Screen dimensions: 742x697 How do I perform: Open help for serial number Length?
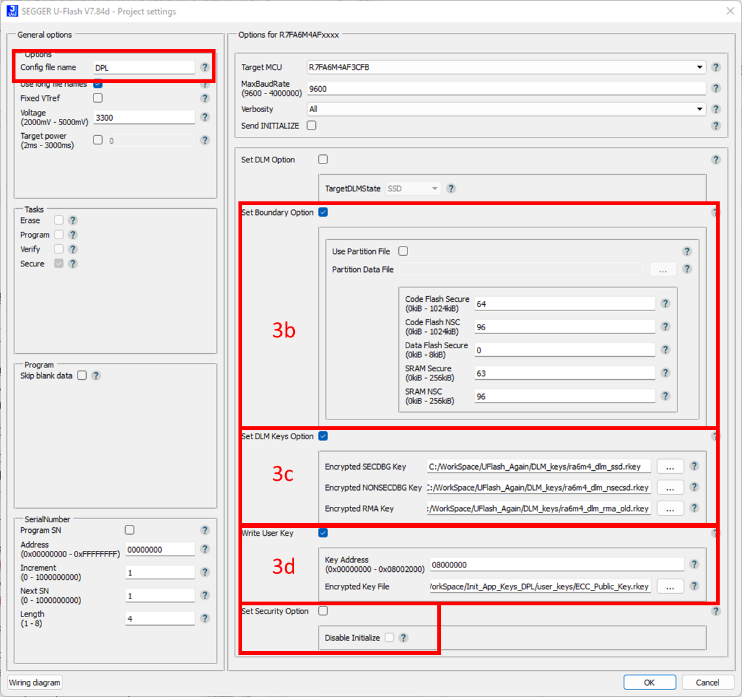204,618
